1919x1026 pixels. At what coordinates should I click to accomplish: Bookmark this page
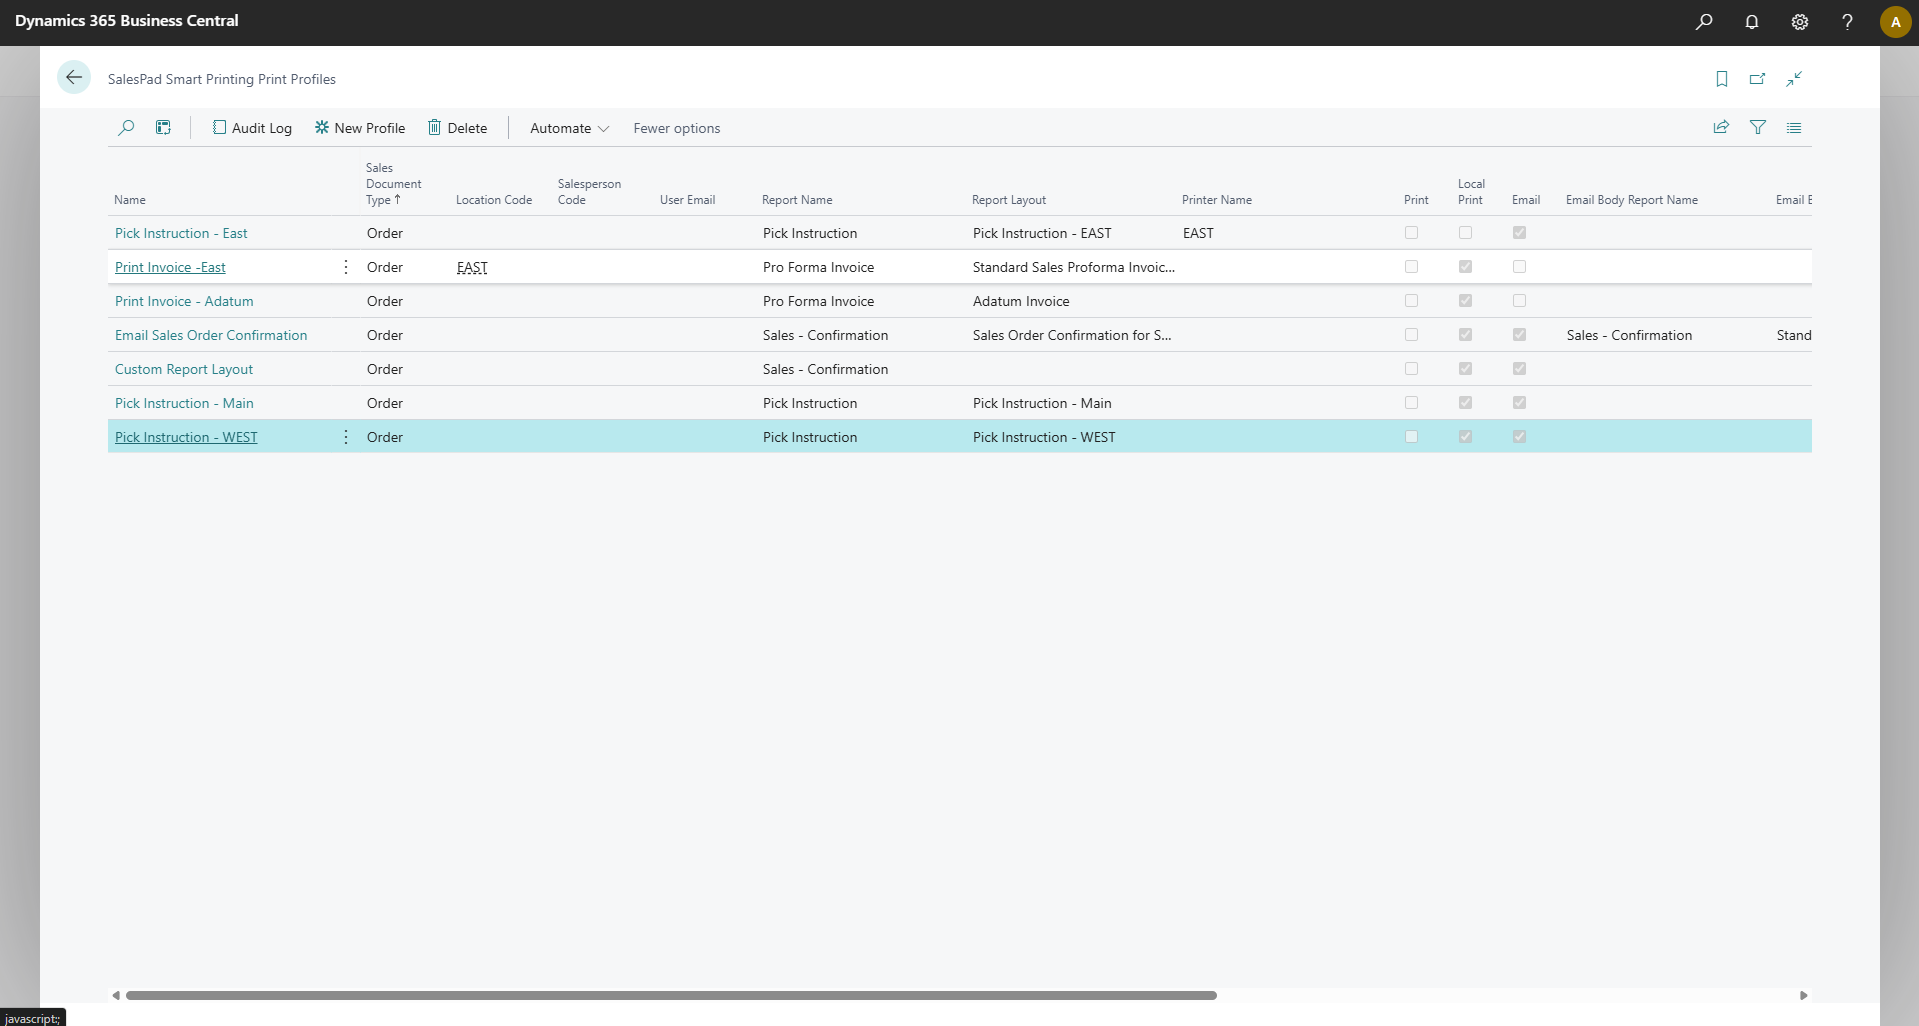pos(1722,79)
